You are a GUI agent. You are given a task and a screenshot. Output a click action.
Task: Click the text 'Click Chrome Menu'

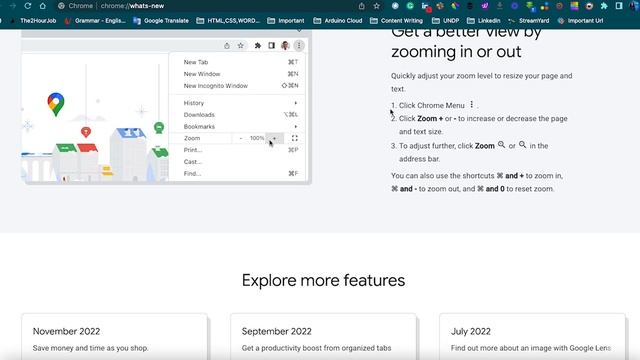[431, 105]
